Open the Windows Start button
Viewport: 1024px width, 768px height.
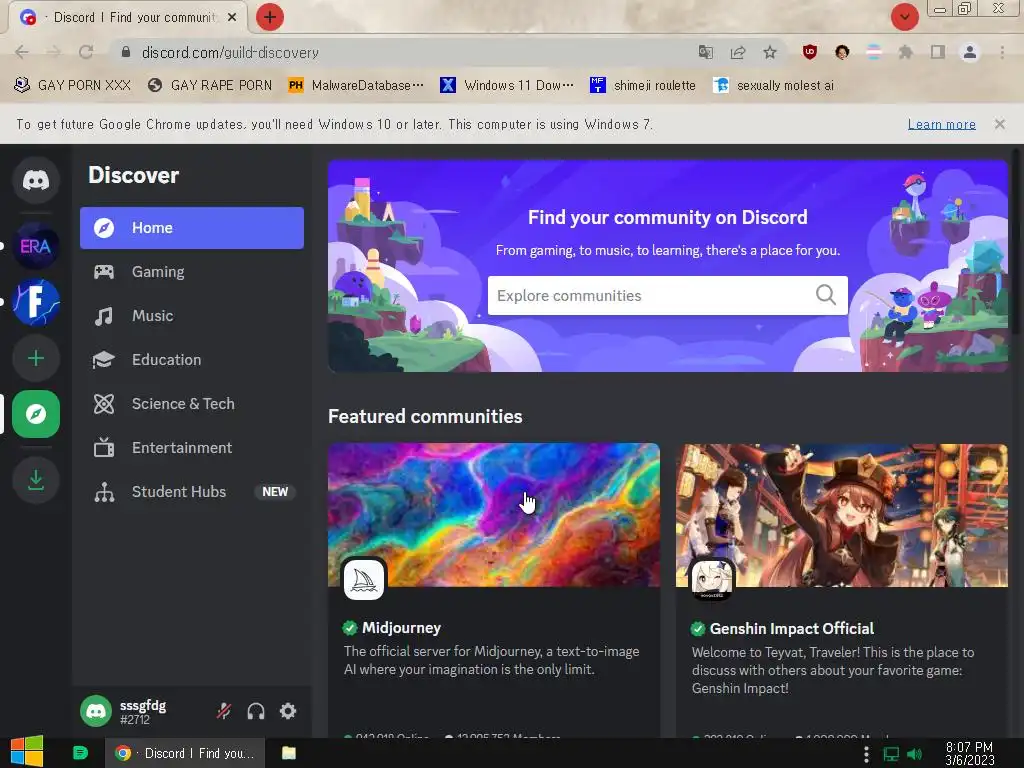coord(27,752)
